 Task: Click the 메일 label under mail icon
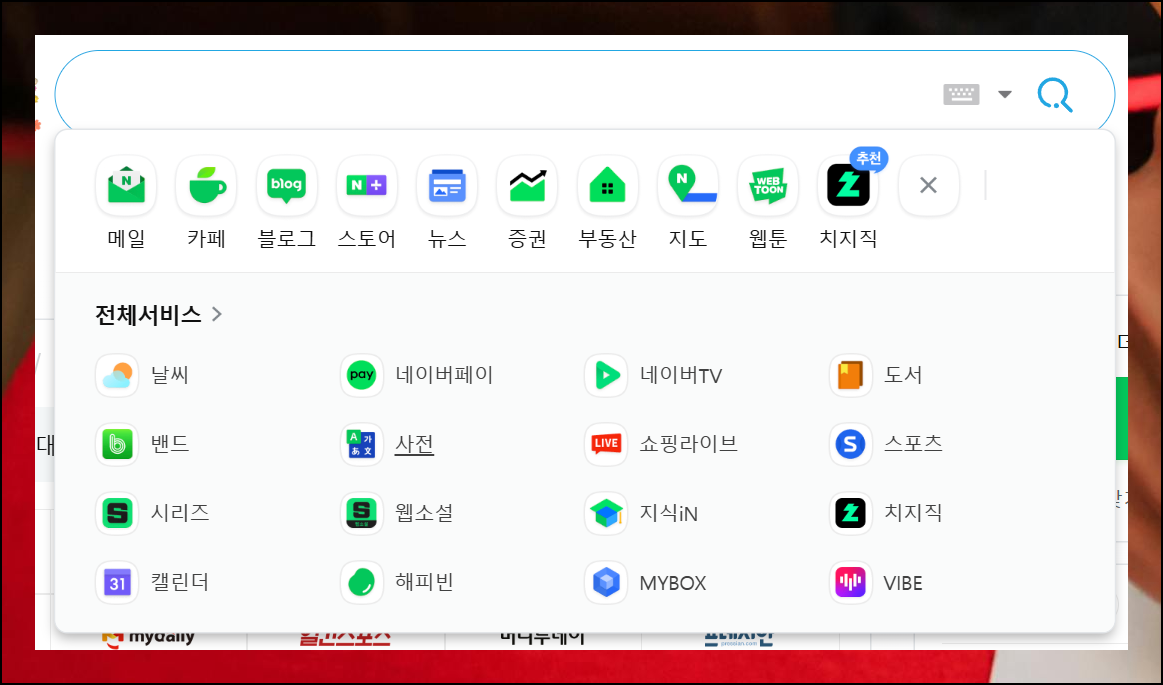[x=126, y=239]
